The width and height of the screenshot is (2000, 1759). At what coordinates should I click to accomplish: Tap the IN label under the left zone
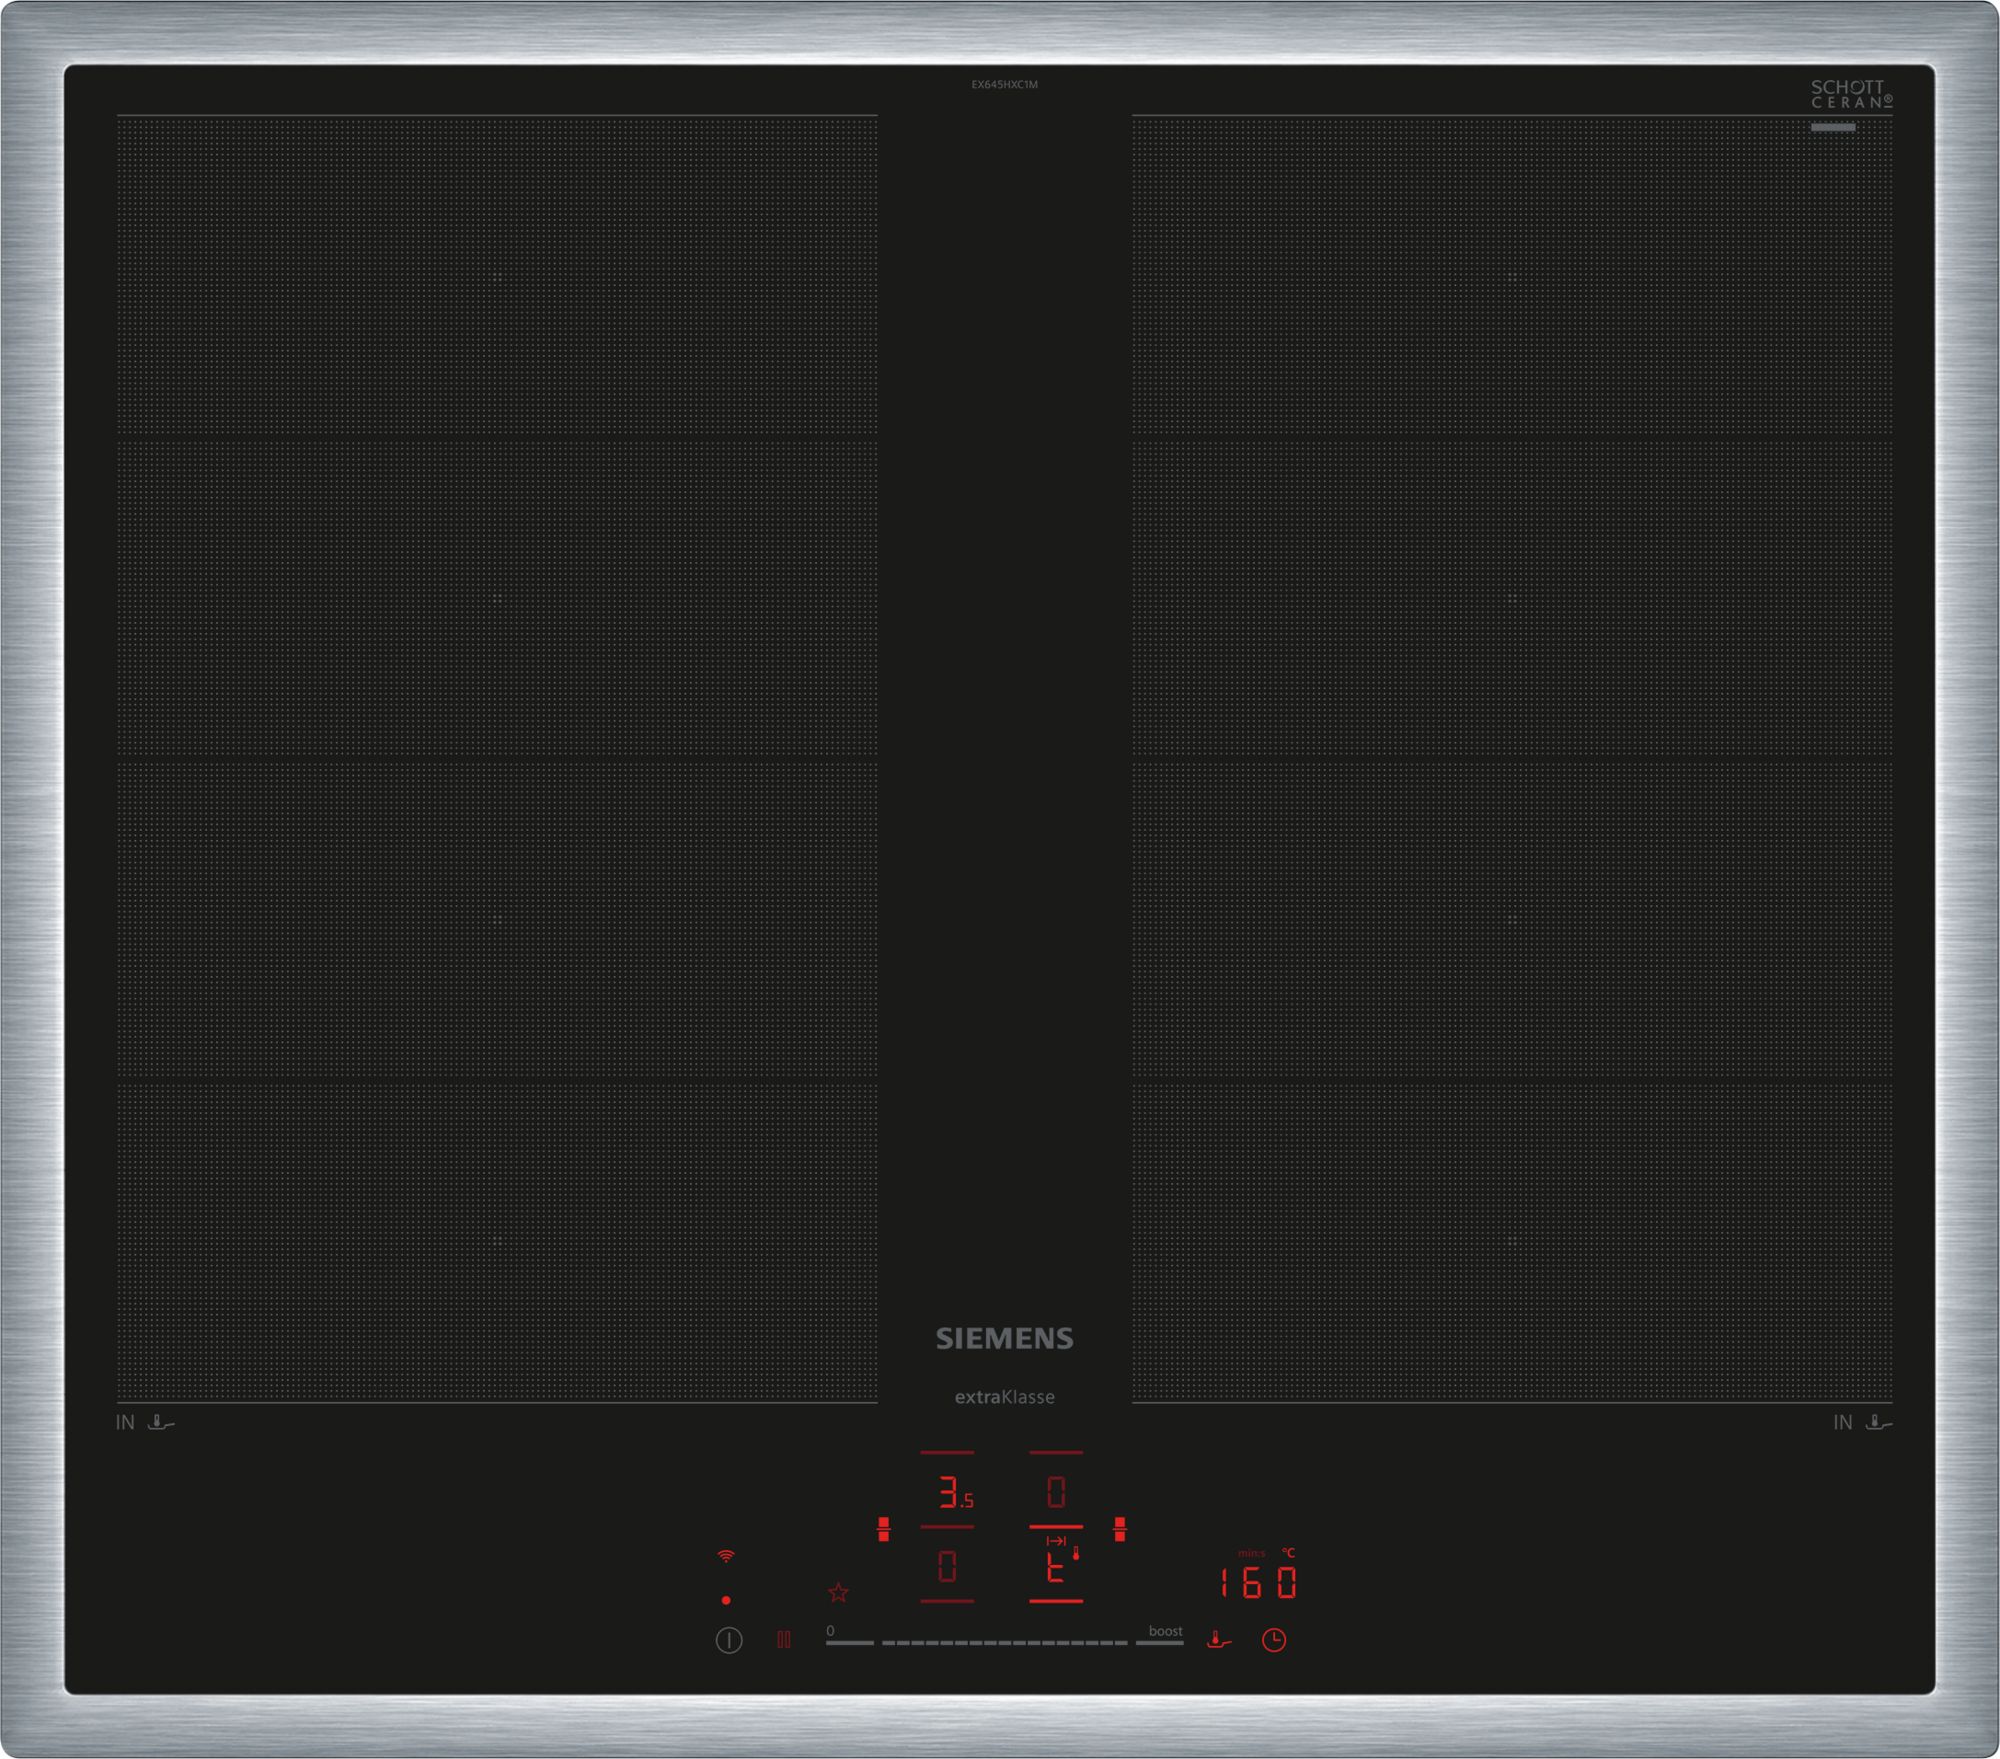pos(125,1422)
